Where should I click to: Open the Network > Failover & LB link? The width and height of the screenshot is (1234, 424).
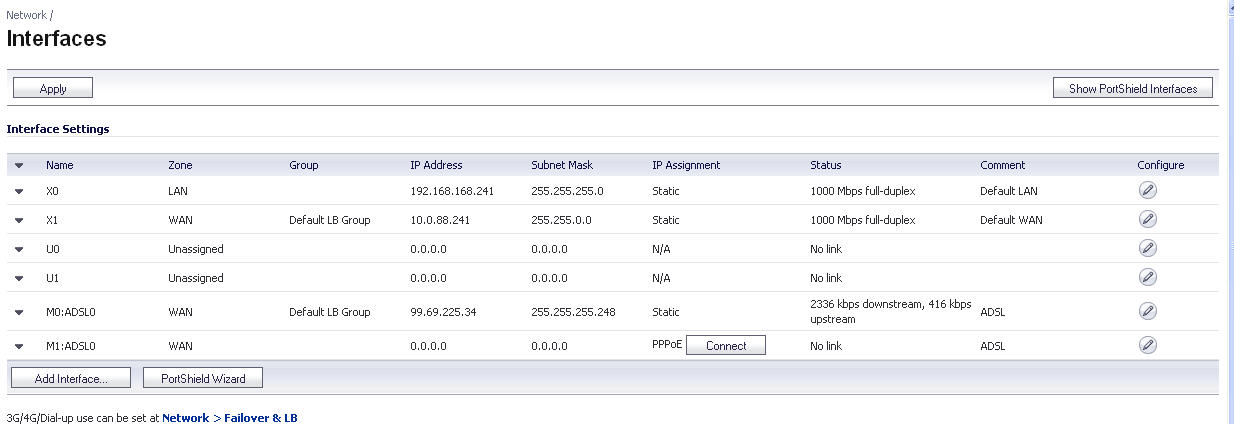[230, 417]
